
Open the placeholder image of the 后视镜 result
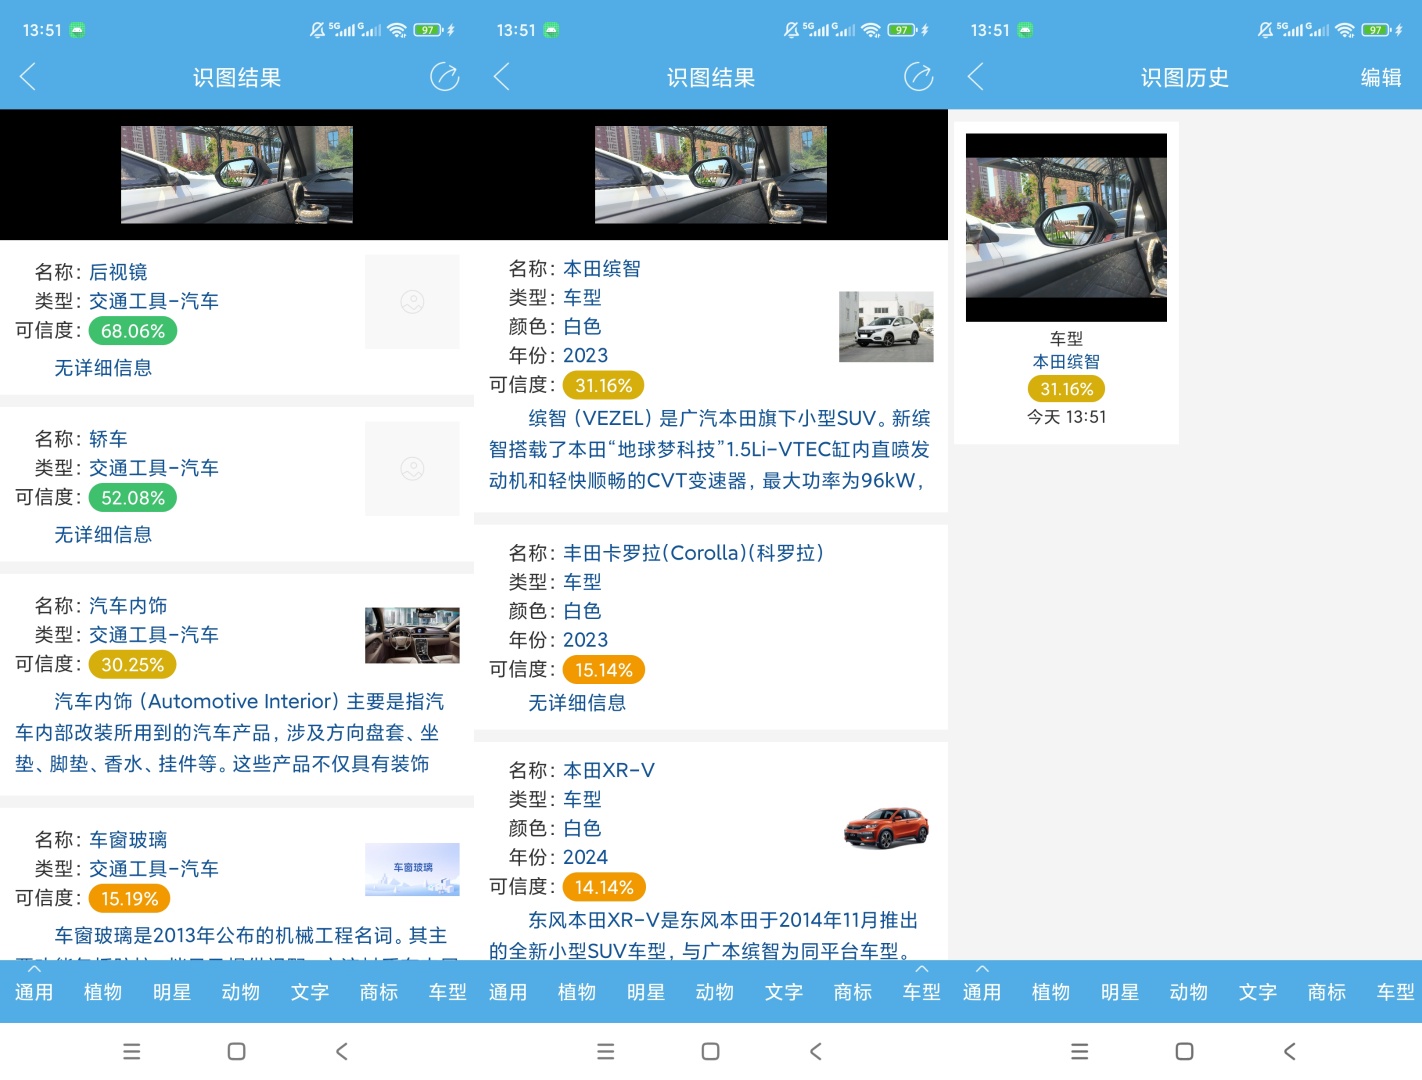[x=412, y=301]
